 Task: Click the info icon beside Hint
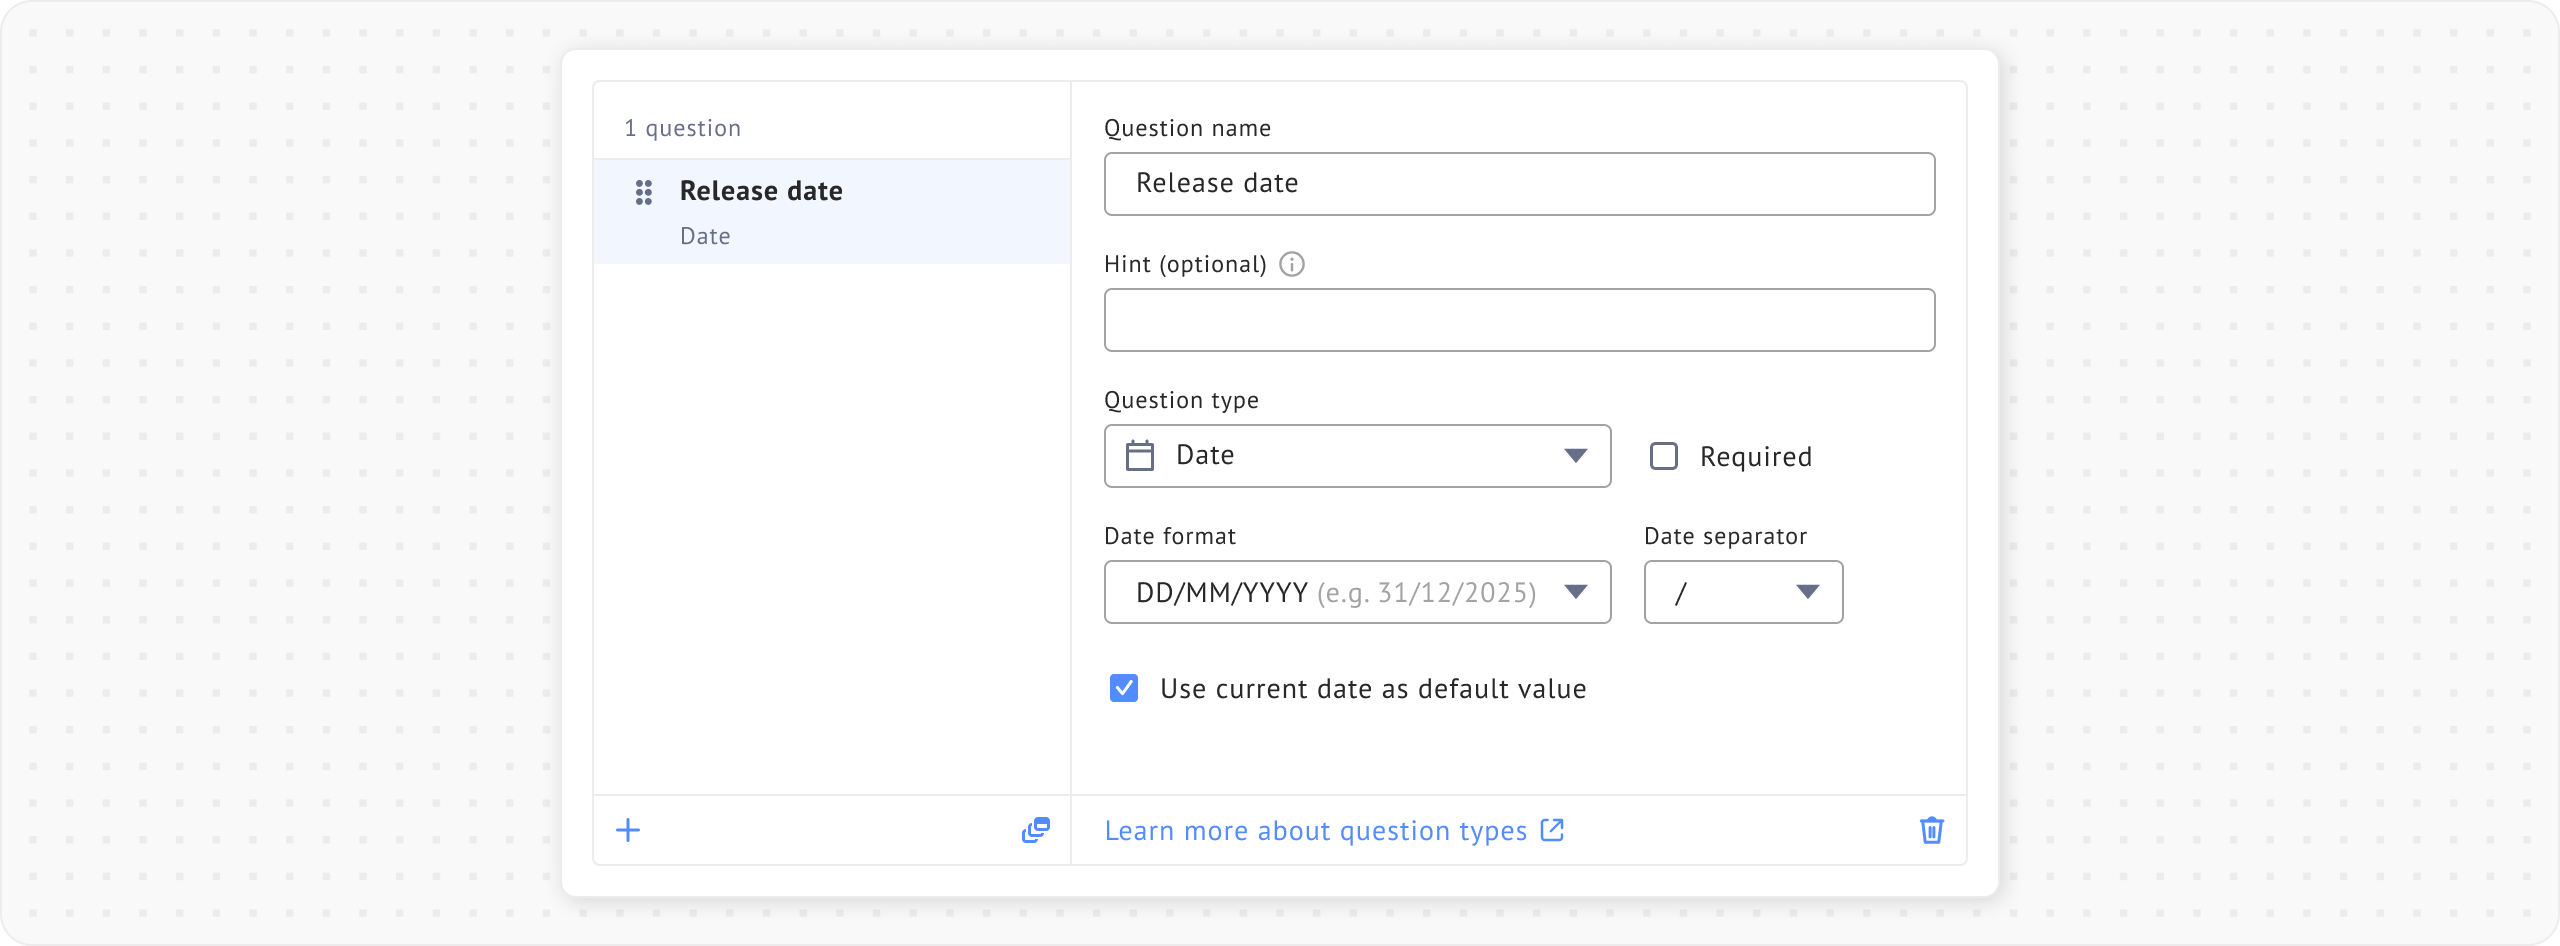click(x=1292, y=264)
